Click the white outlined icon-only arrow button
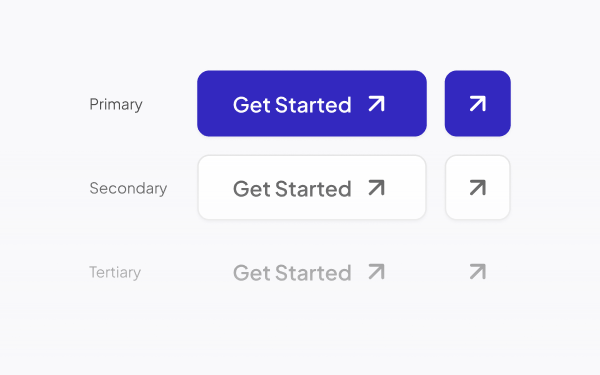The image size is (600, 375). coord(478,188)
